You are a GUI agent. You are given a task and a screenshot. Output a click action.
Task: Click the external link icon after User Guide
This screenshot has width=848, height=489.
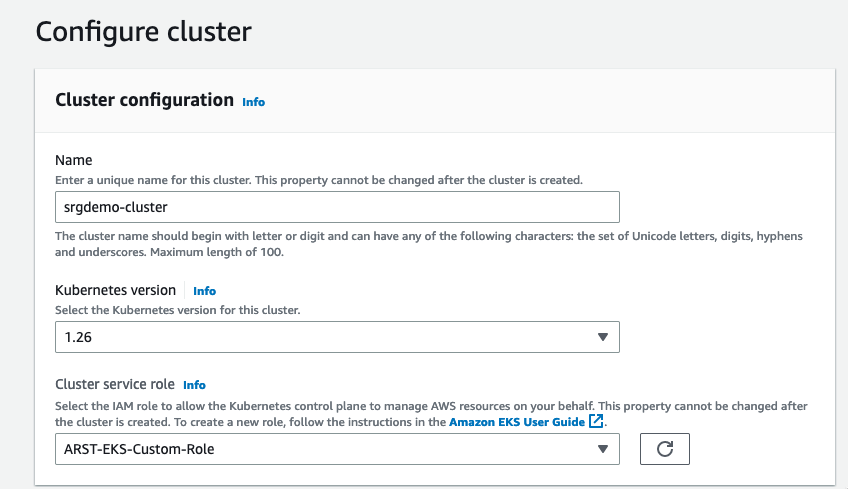(596, 422)
